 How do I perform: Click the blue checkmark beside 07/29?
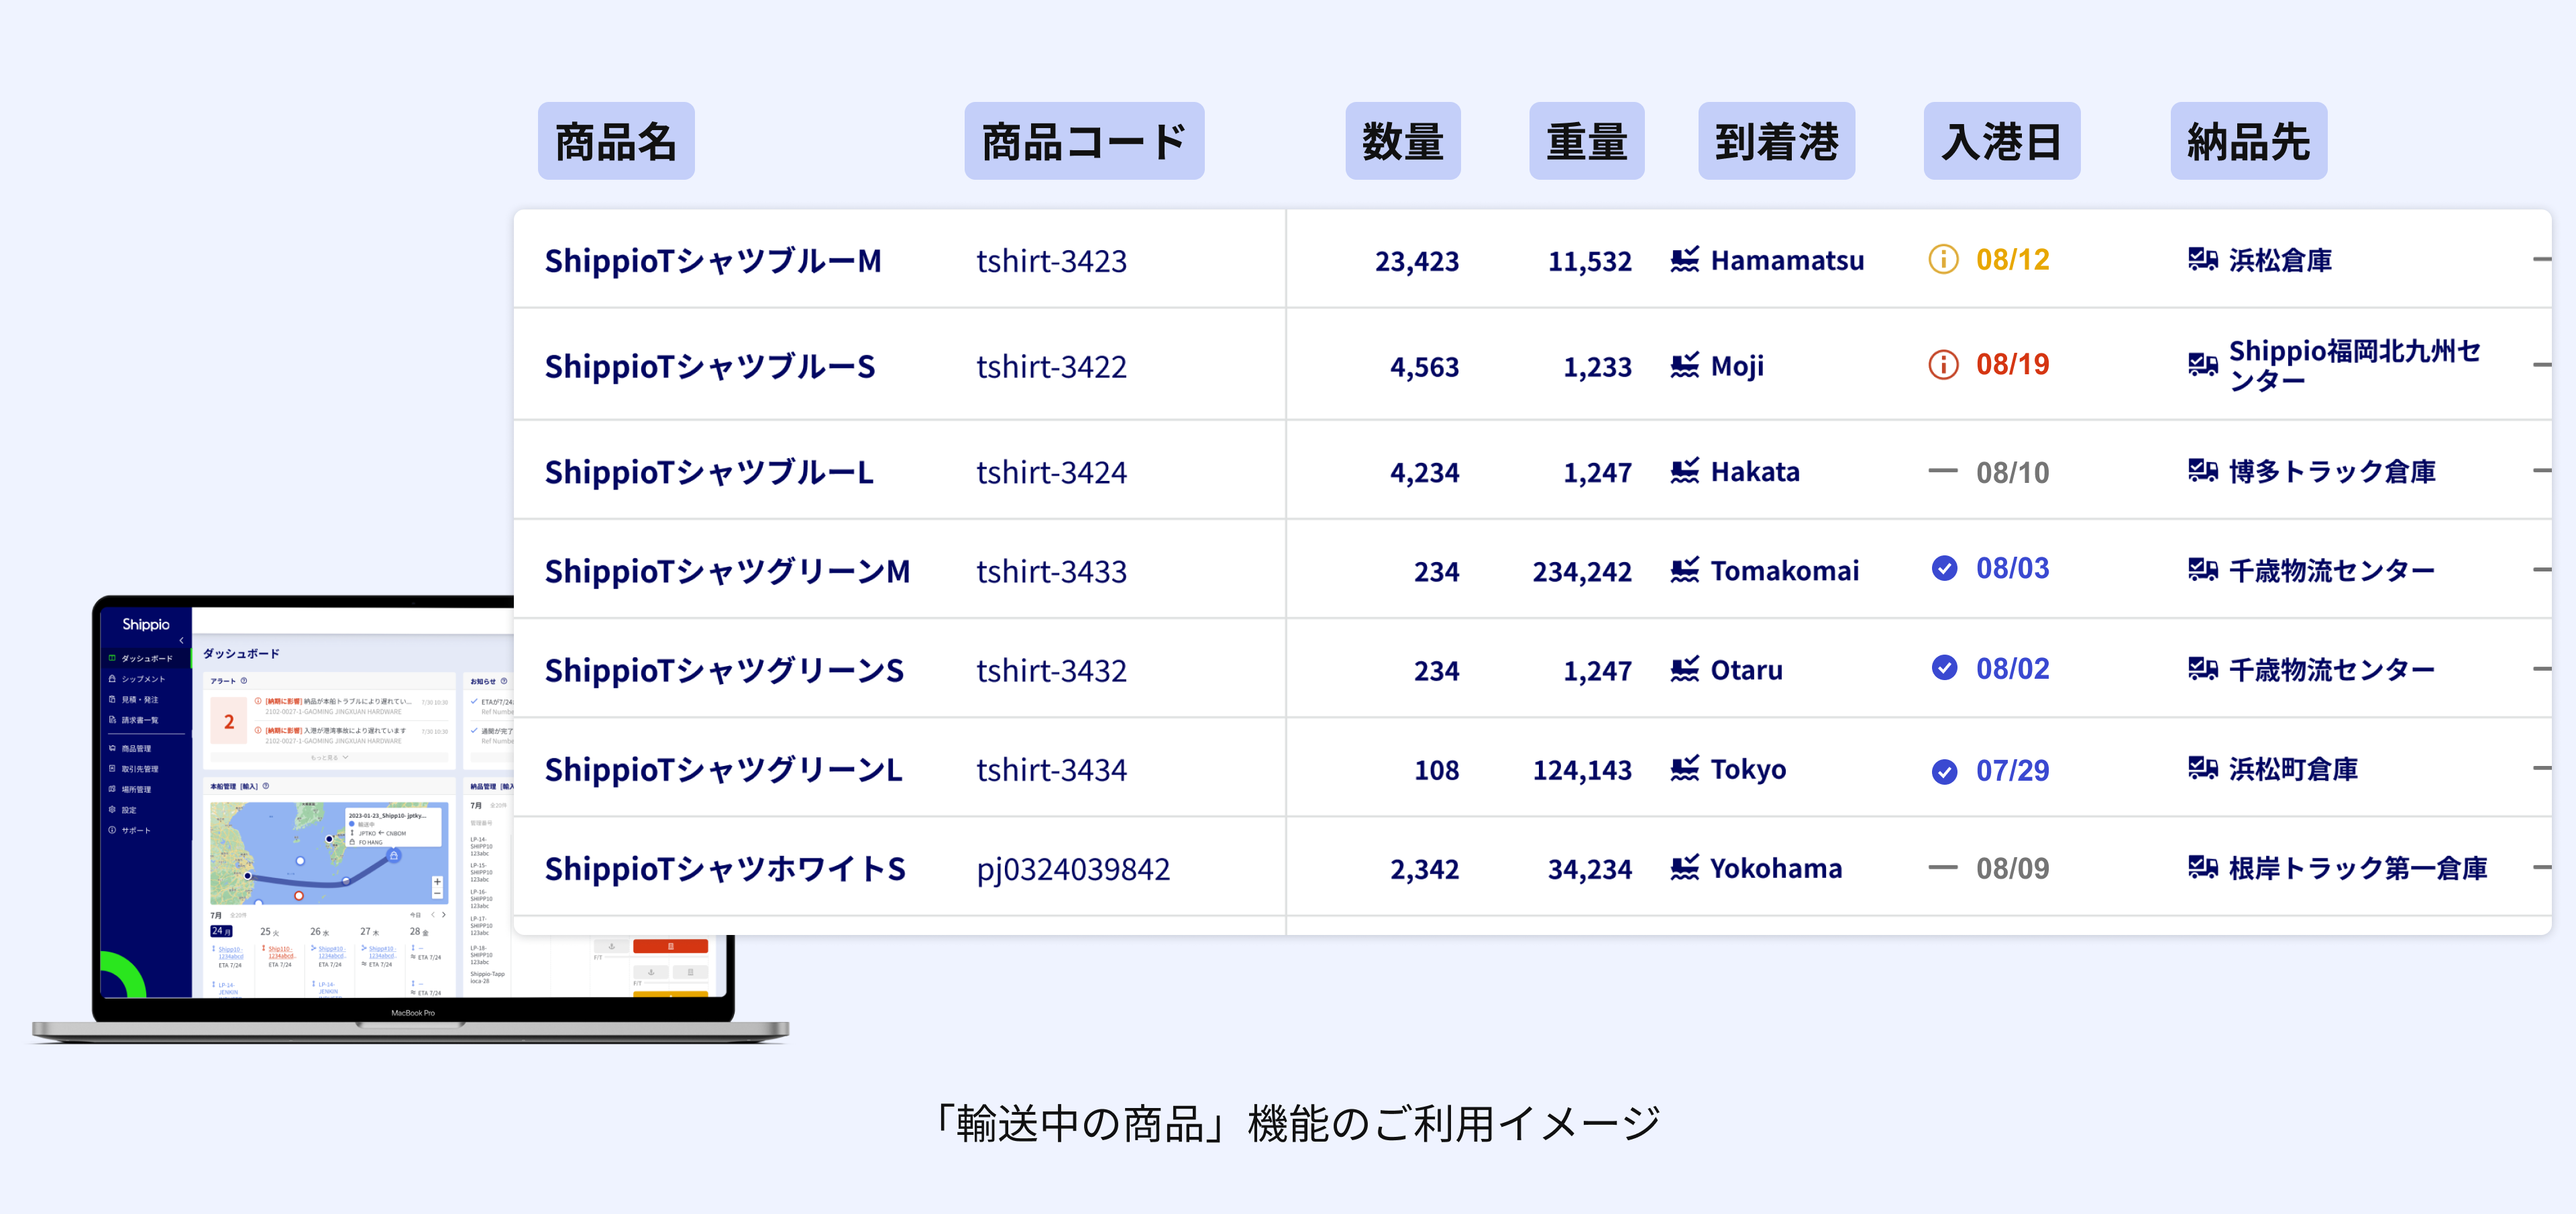pyautogui.click(x=1943, y=771)
